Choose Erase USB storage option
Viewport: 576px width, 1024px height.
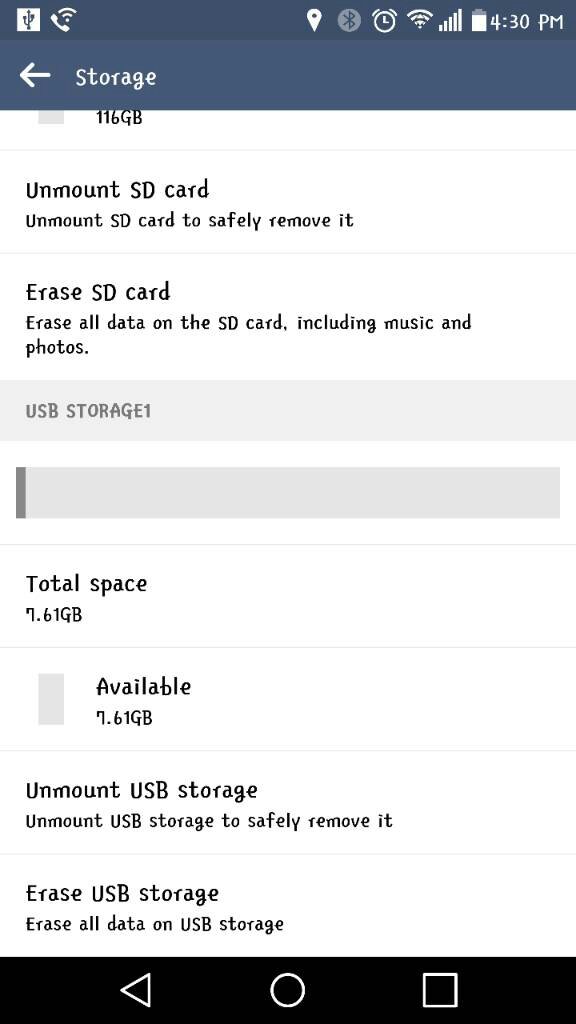point(288,905)
